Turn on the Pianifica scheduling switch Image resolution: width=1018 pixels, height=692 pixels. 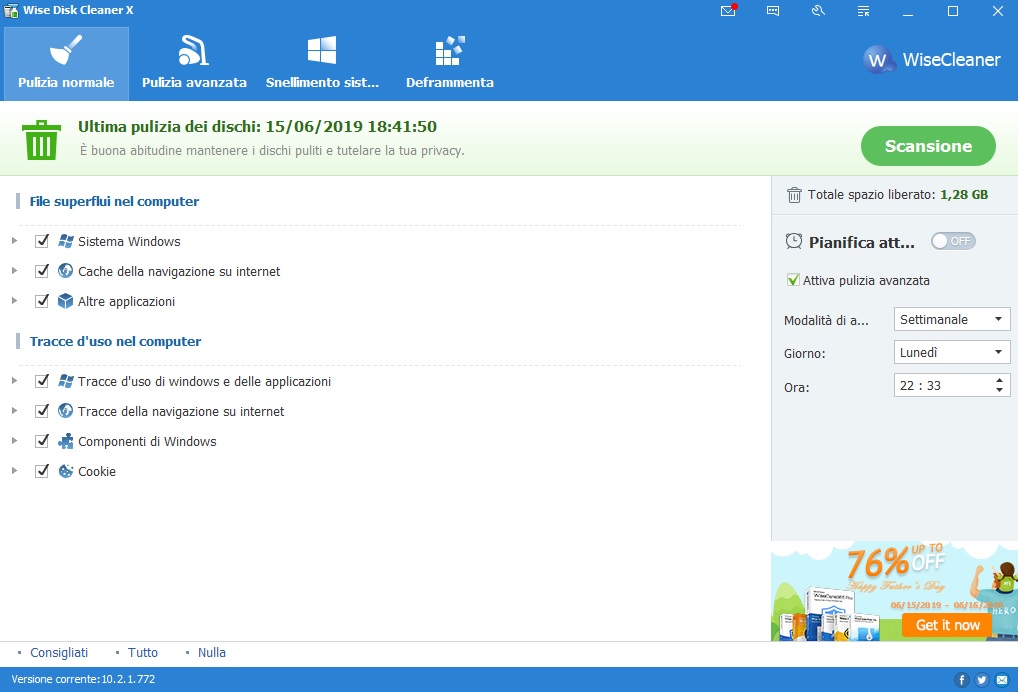(x=953, y=241)
